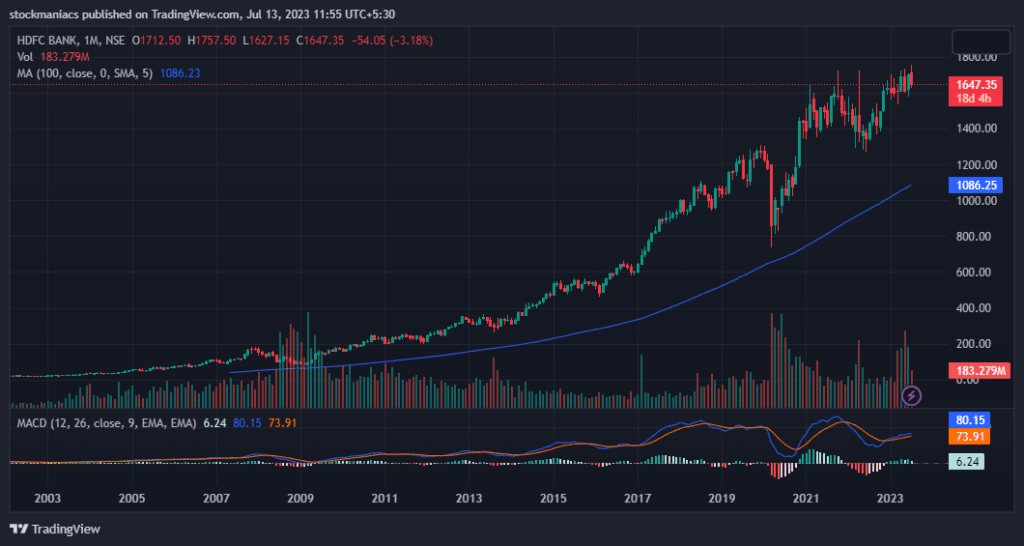
Task: Click the 2021 time axis label
Action: click(x=806, y=498)
